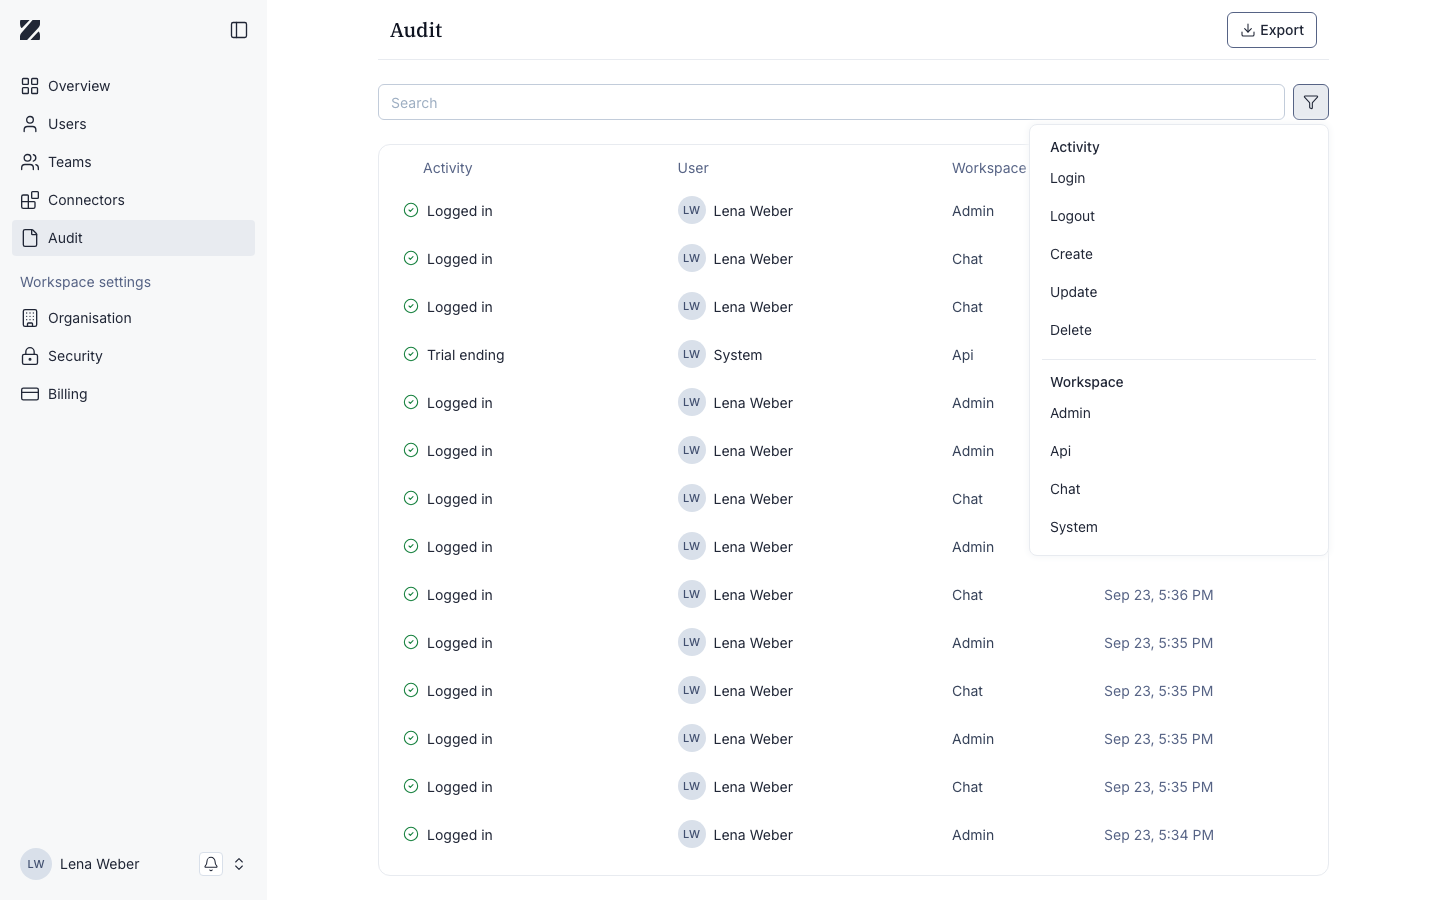This screenshot has height=900, width=1440.
Task: Click the success check icon on Trial ending
Action: pyautogui.click(x=411, y=354)
